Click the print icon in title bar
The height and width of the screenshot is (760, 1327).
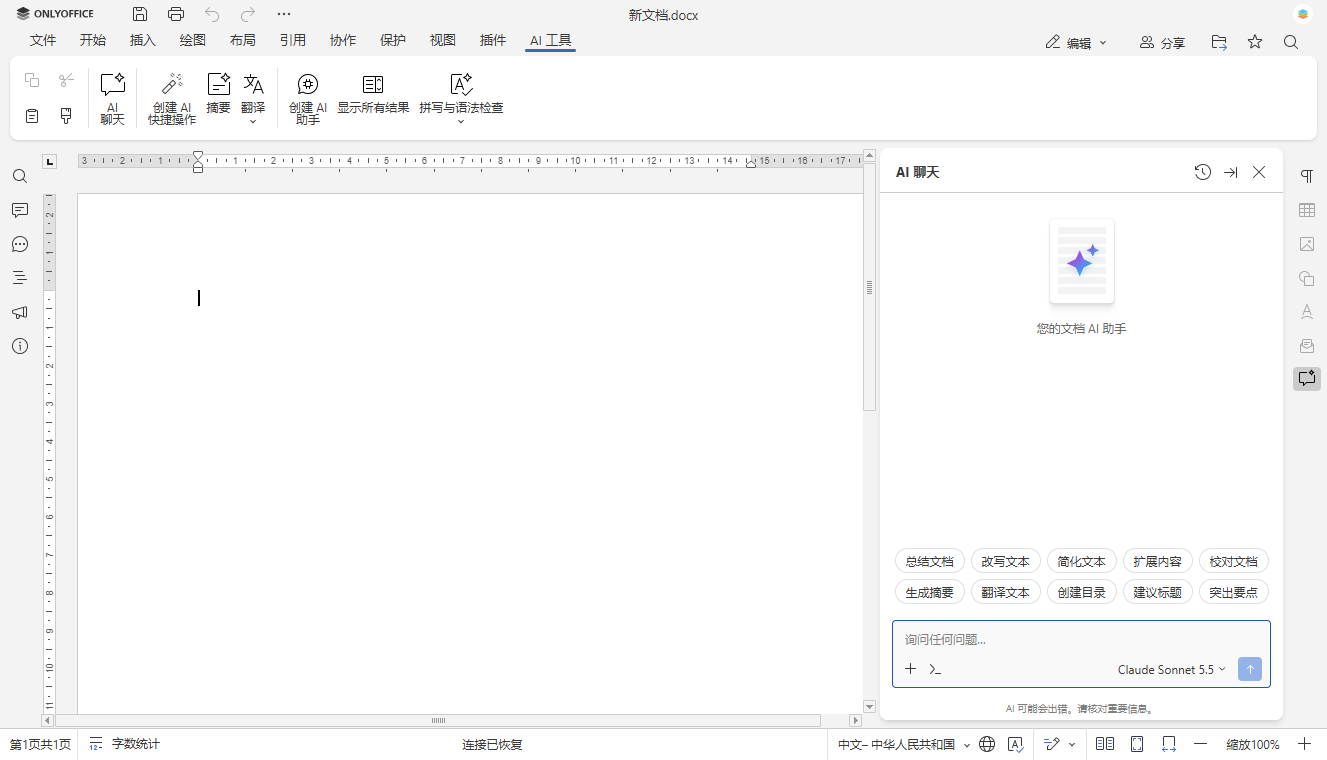pyautogui.click(x=176, y=14)
